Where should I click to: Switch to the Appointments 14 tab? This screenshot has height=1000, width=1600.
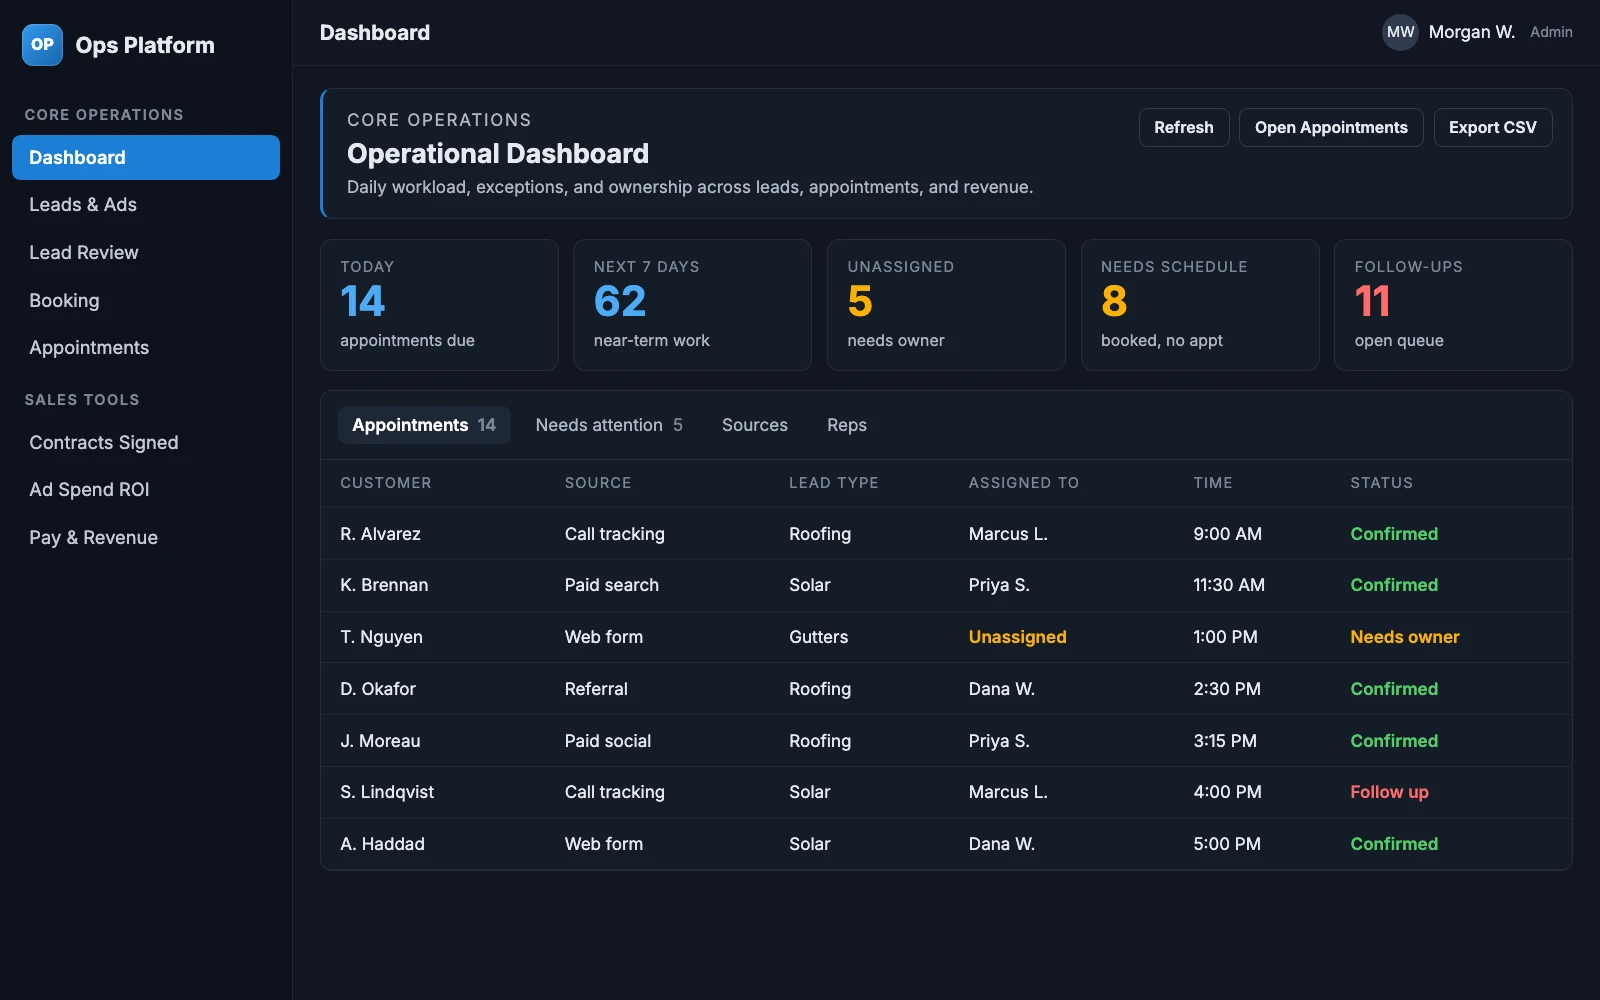pos(424,425)
